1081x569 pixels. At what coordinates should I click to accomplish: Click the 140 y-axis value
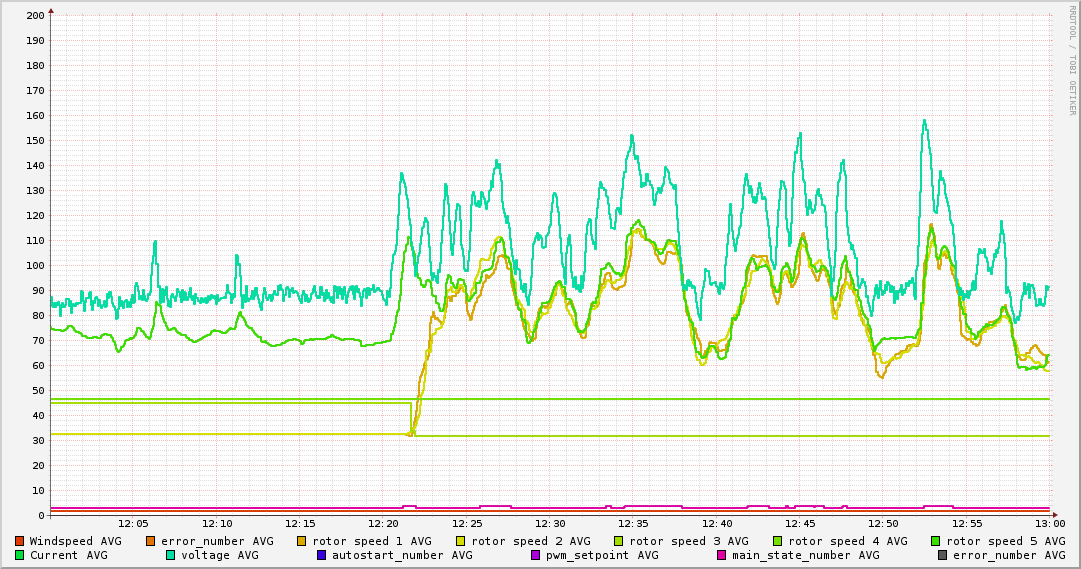coord(36,166)
